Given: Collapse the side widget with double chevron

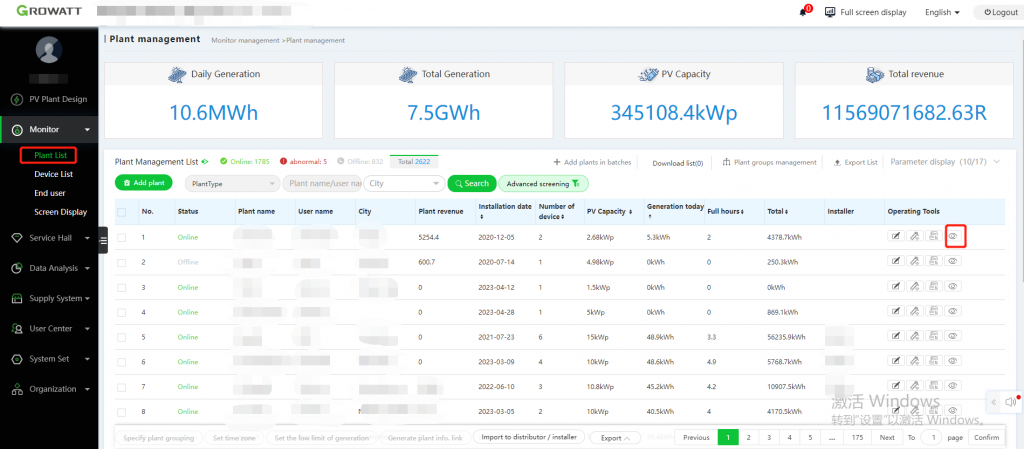Looking at the screenshot, I should [x=995, y=401].
